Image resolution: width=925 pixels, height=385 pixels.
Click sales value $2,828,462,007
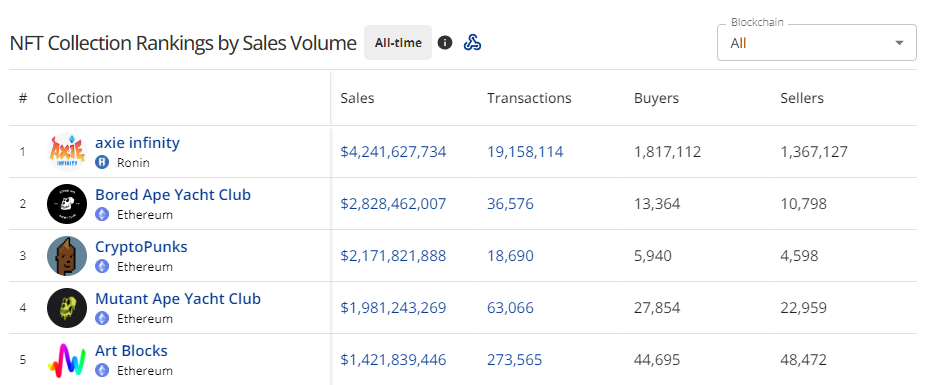coord(393,204)
